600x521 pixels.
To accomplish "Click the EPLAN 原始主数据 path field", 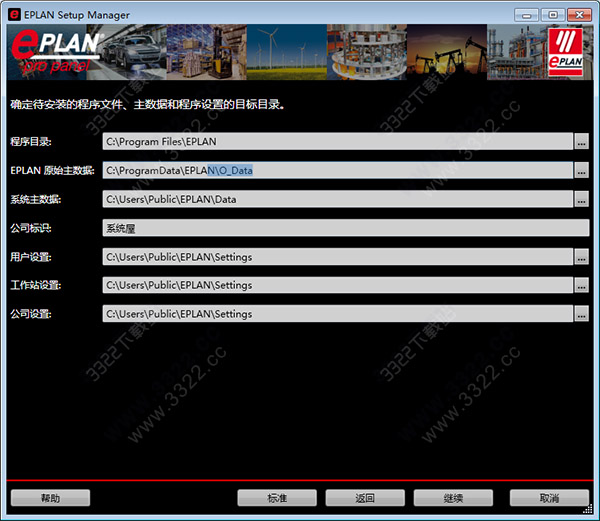I will (338, 170).
